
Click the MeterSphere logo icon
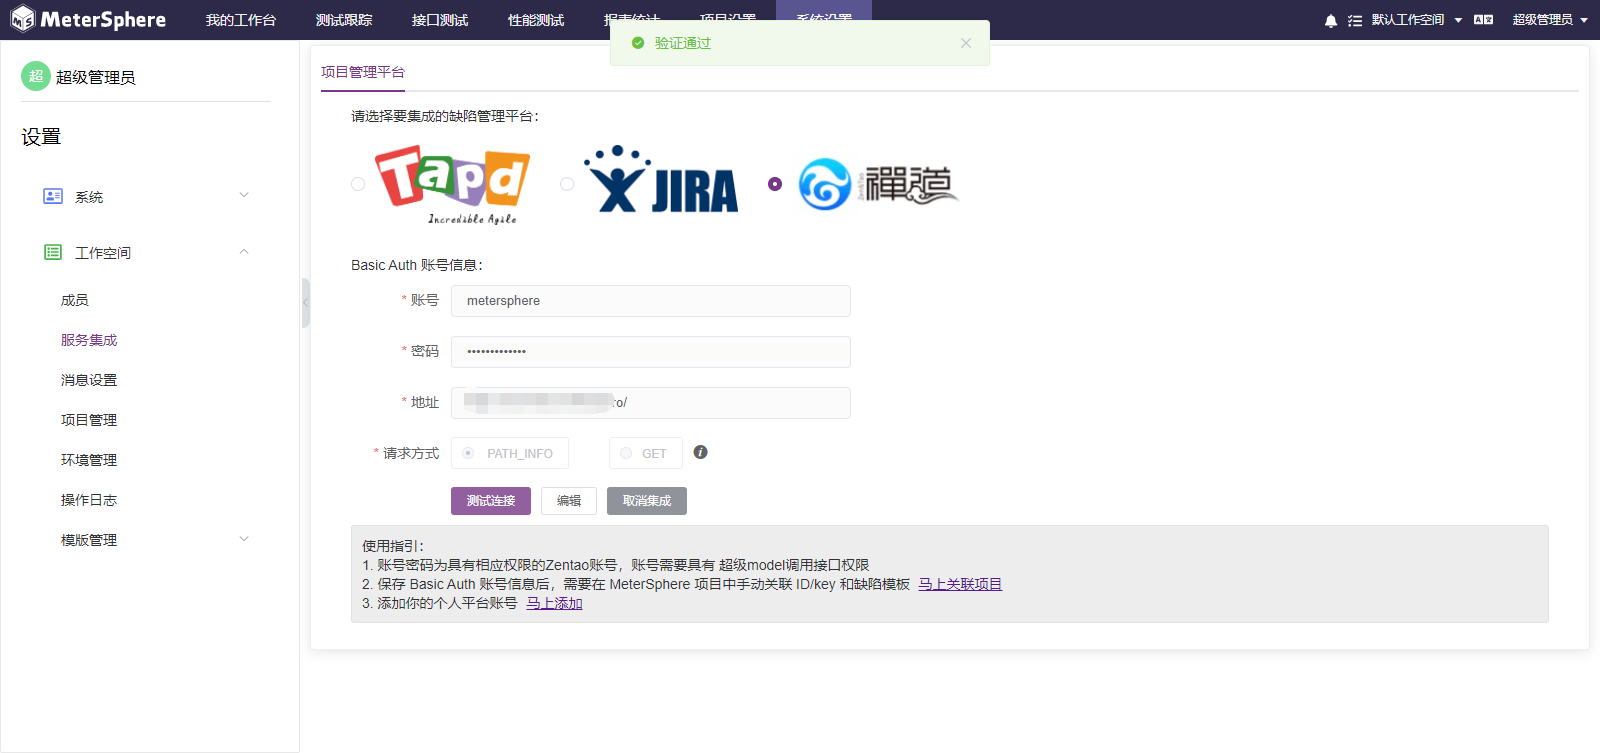click(x=22, y=19)
